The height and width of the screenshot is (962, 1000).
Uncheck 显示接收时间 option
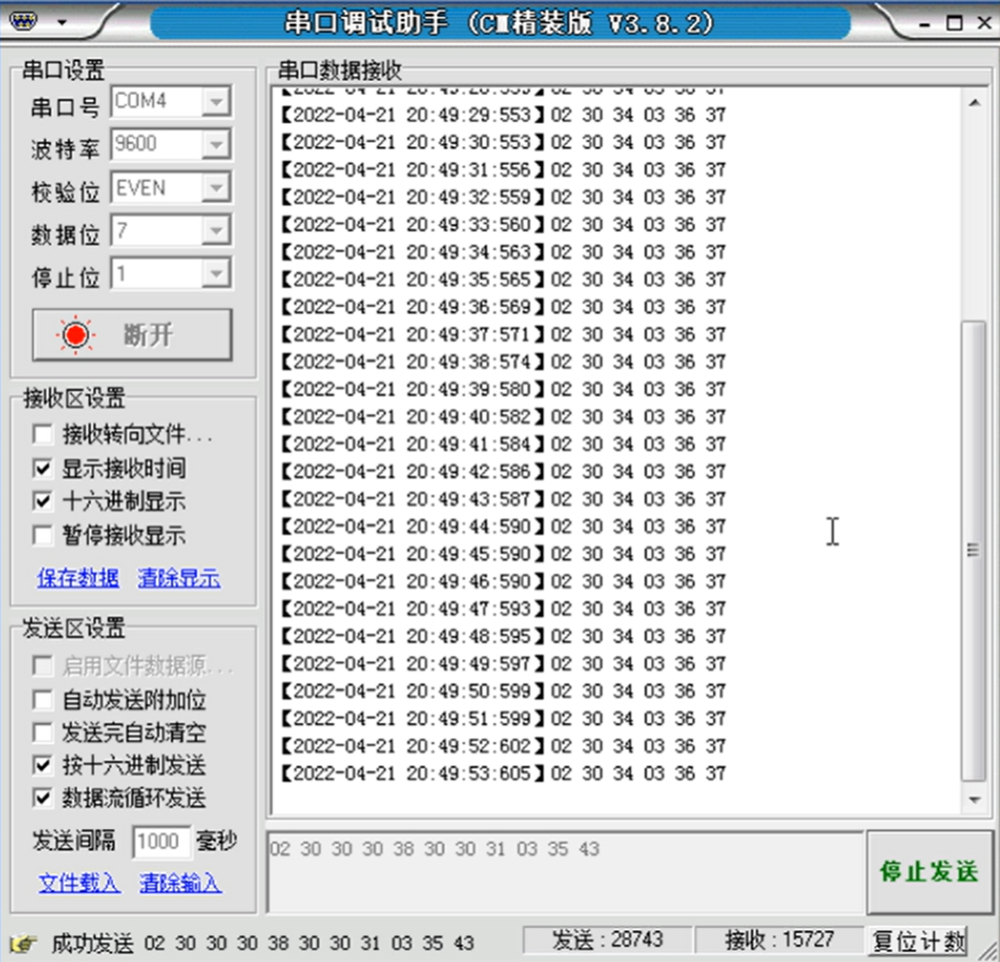click(x=43, y=468)
